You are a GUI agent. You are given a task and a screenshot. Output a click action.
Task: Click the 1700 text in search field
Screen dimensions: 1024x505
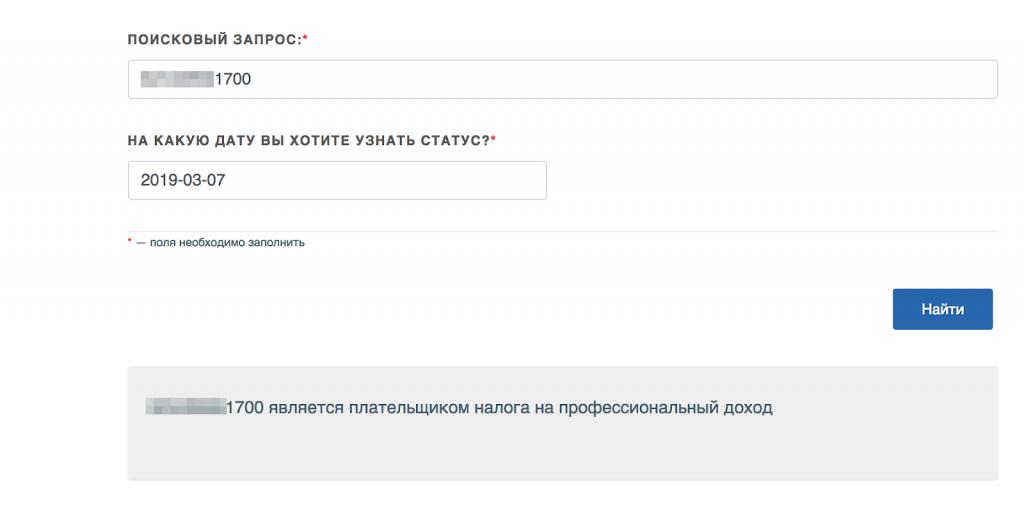(x=233, y=79)
